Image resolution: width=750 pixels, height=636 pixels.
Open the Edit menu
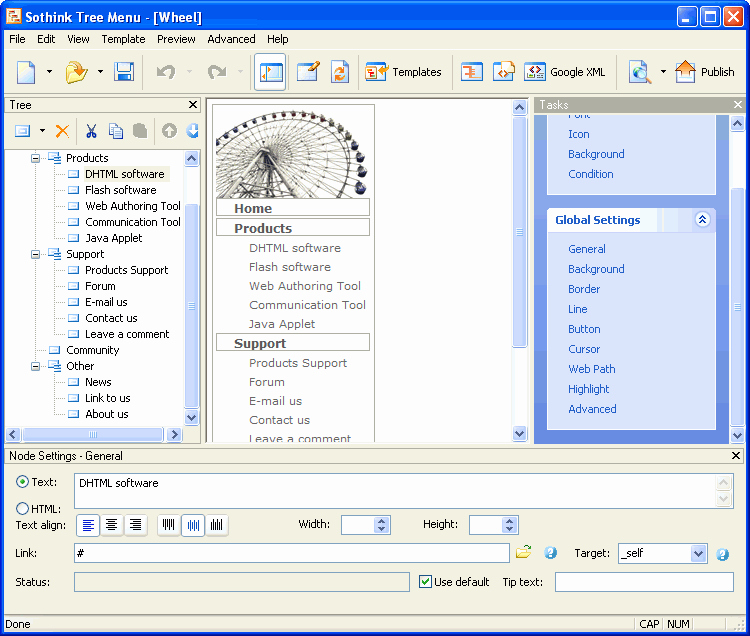point(46,39)
